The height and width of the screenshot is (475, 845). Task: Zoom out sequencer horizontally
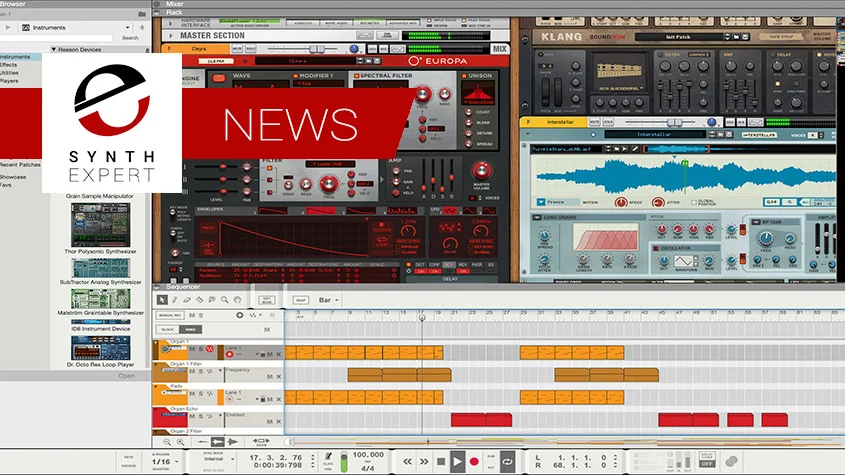pyautogui.click(x=167, y=442)
